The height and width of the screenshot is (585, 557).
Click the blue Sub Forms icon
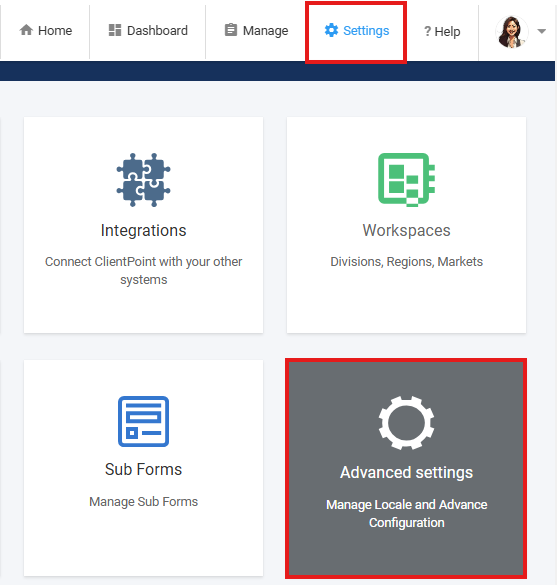(x=144, y=421)
